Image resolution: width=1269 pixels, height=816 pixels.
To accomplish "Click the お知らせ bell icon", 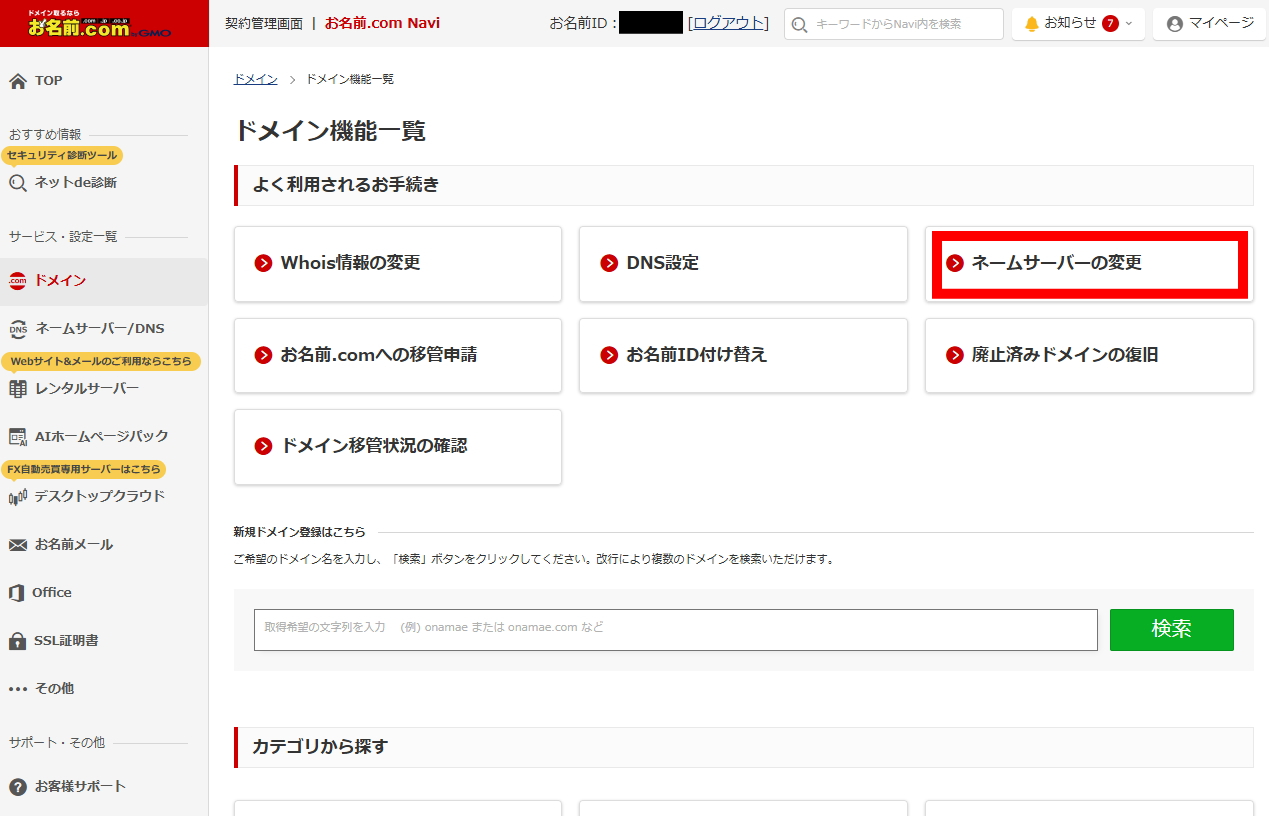I will pyautogui.click(x=1032, y=24).
